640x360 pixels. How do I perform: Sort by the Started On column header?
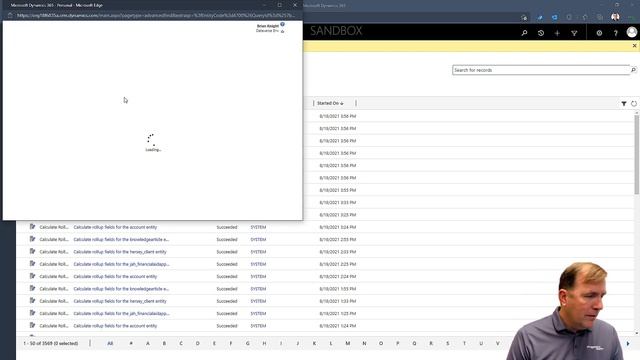pyautogui.click(x=330, y=103)
